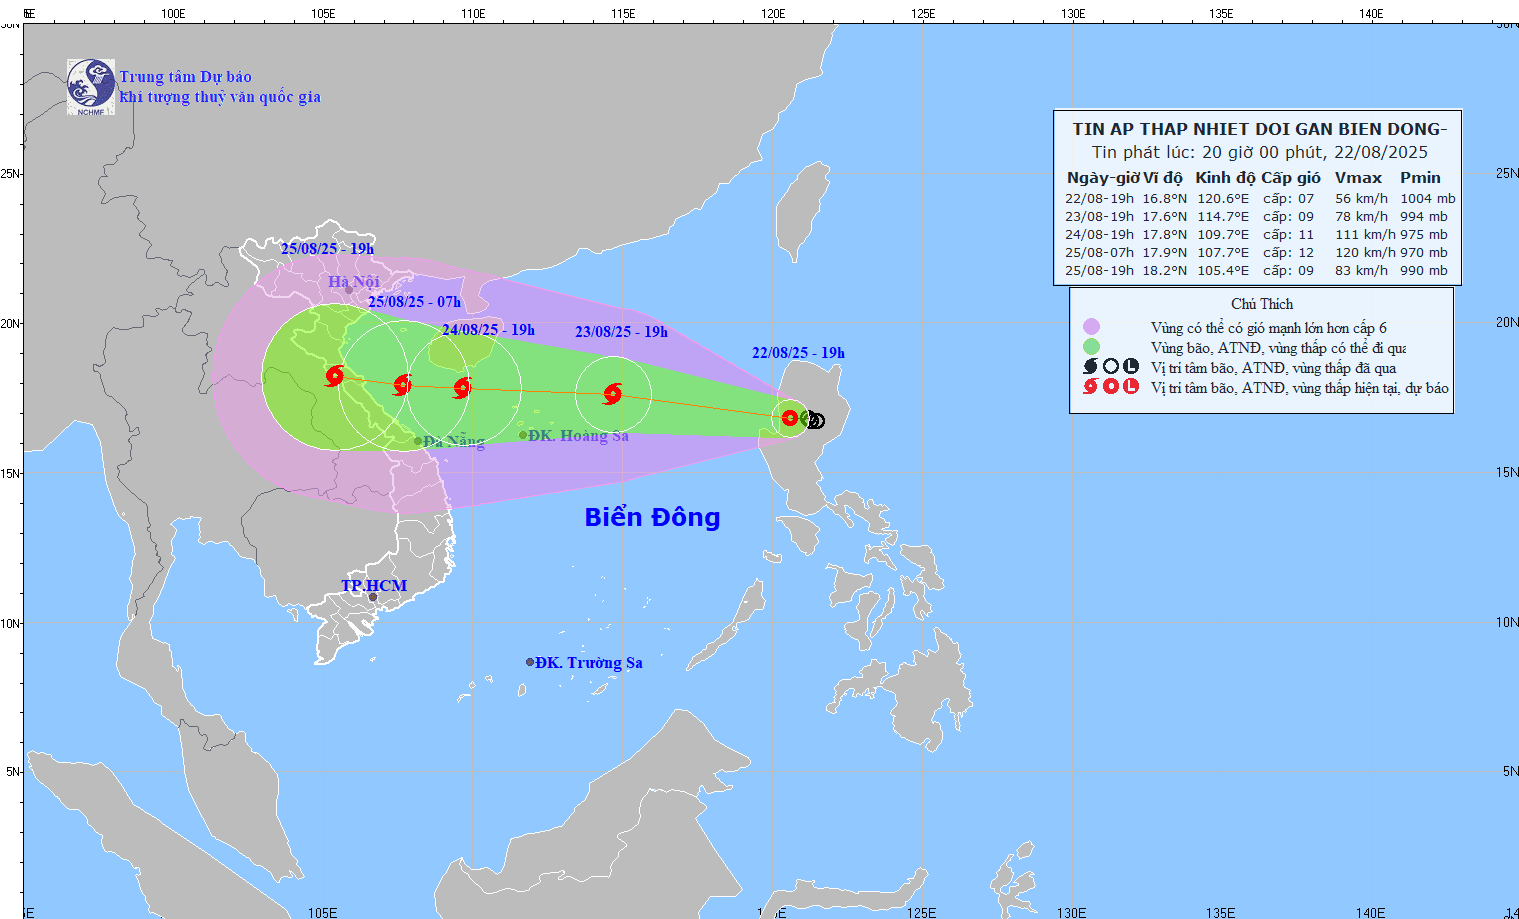The width and height of the screenshot is (1519, 919).
Task: Click the green circle swatch in the legend
Action: 1091,347
